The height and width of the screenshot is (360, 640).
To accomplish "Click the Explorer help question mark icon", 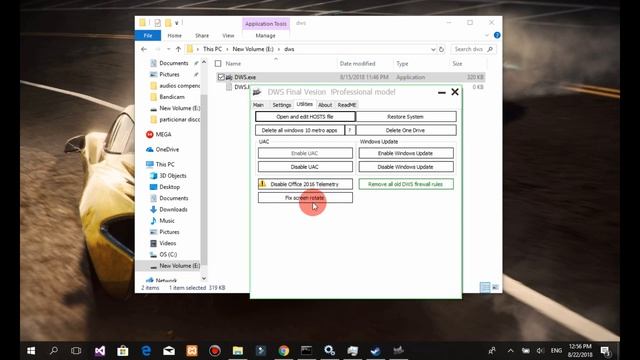I will (497, 36).
